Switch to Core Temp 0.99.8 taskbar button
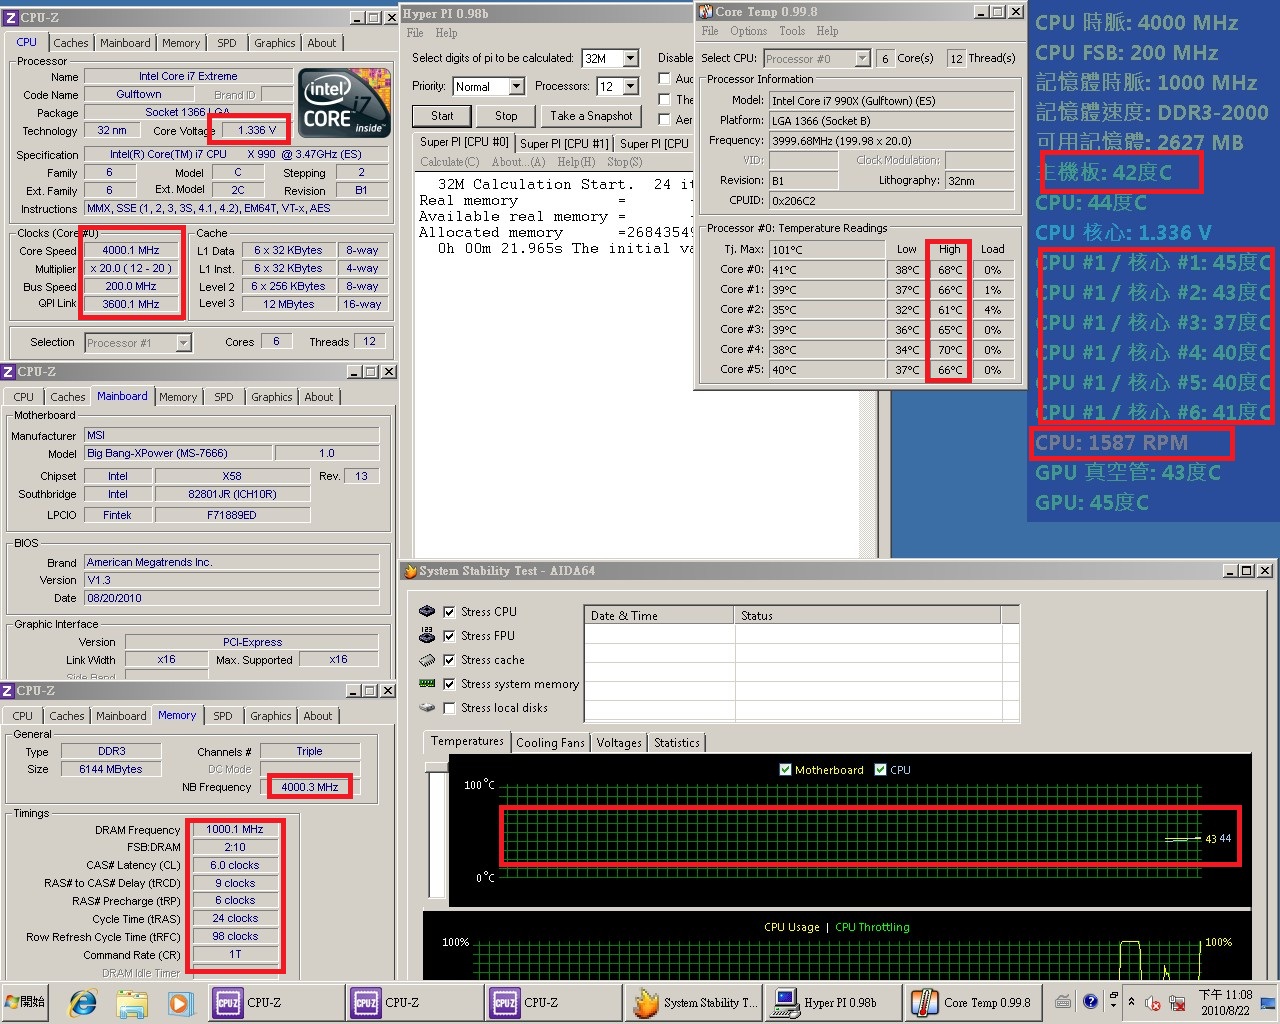 click(972, 1002)
